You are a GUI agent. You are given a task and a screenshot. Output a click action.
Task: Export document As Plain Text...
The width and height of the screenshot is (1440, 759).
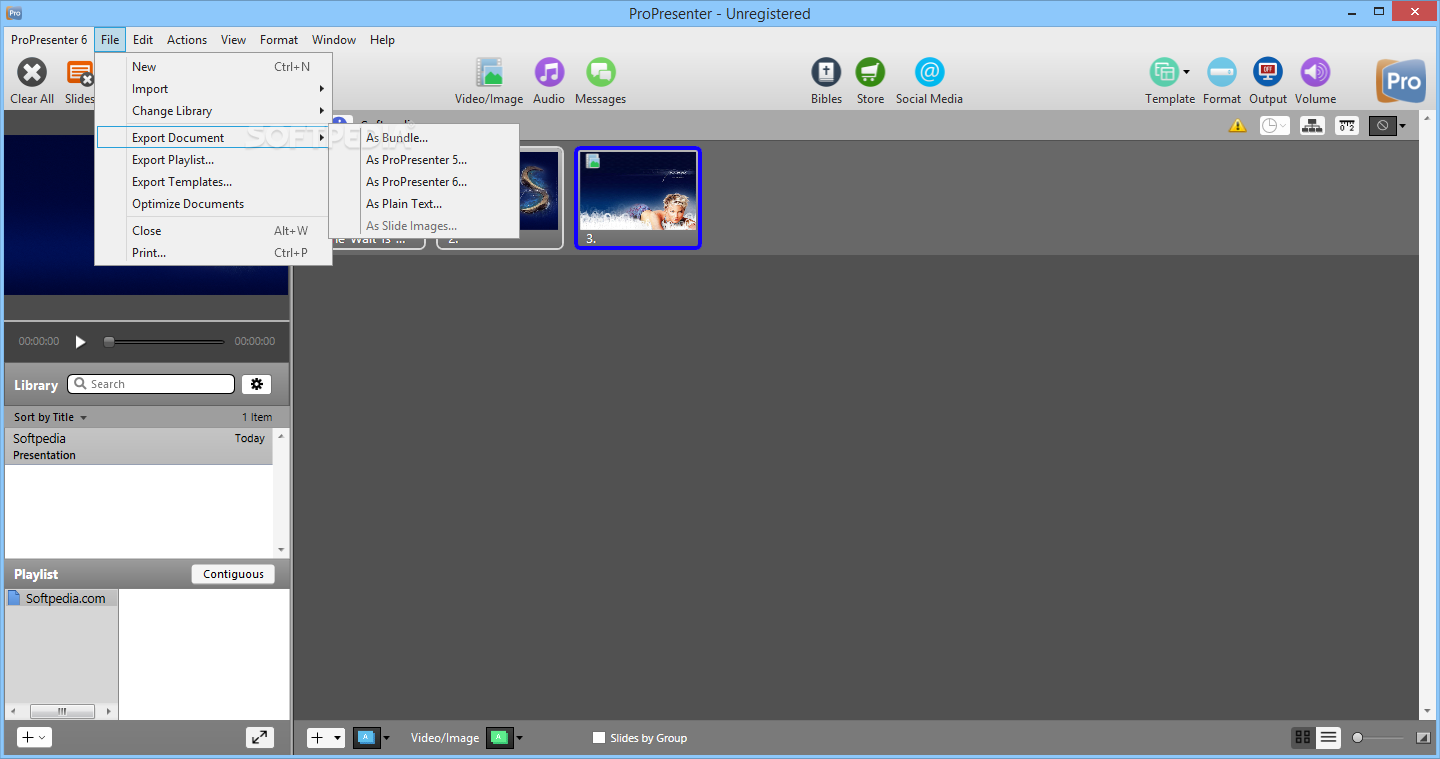coord(424,204)
